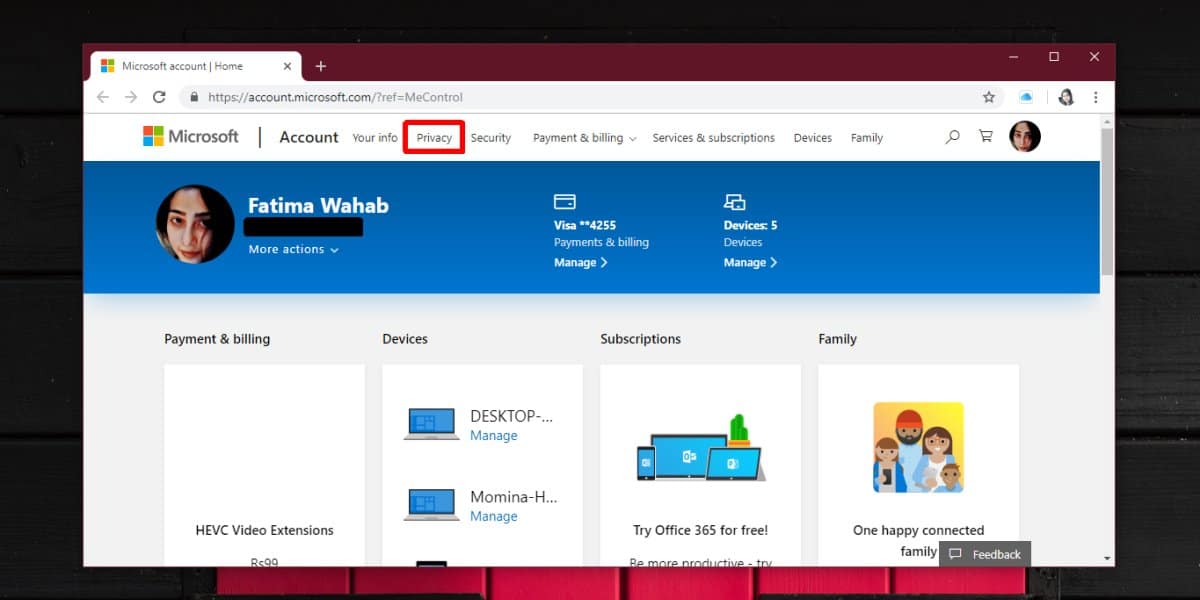Open the Chrome profile avatar icon

(x=1066, y=97)
